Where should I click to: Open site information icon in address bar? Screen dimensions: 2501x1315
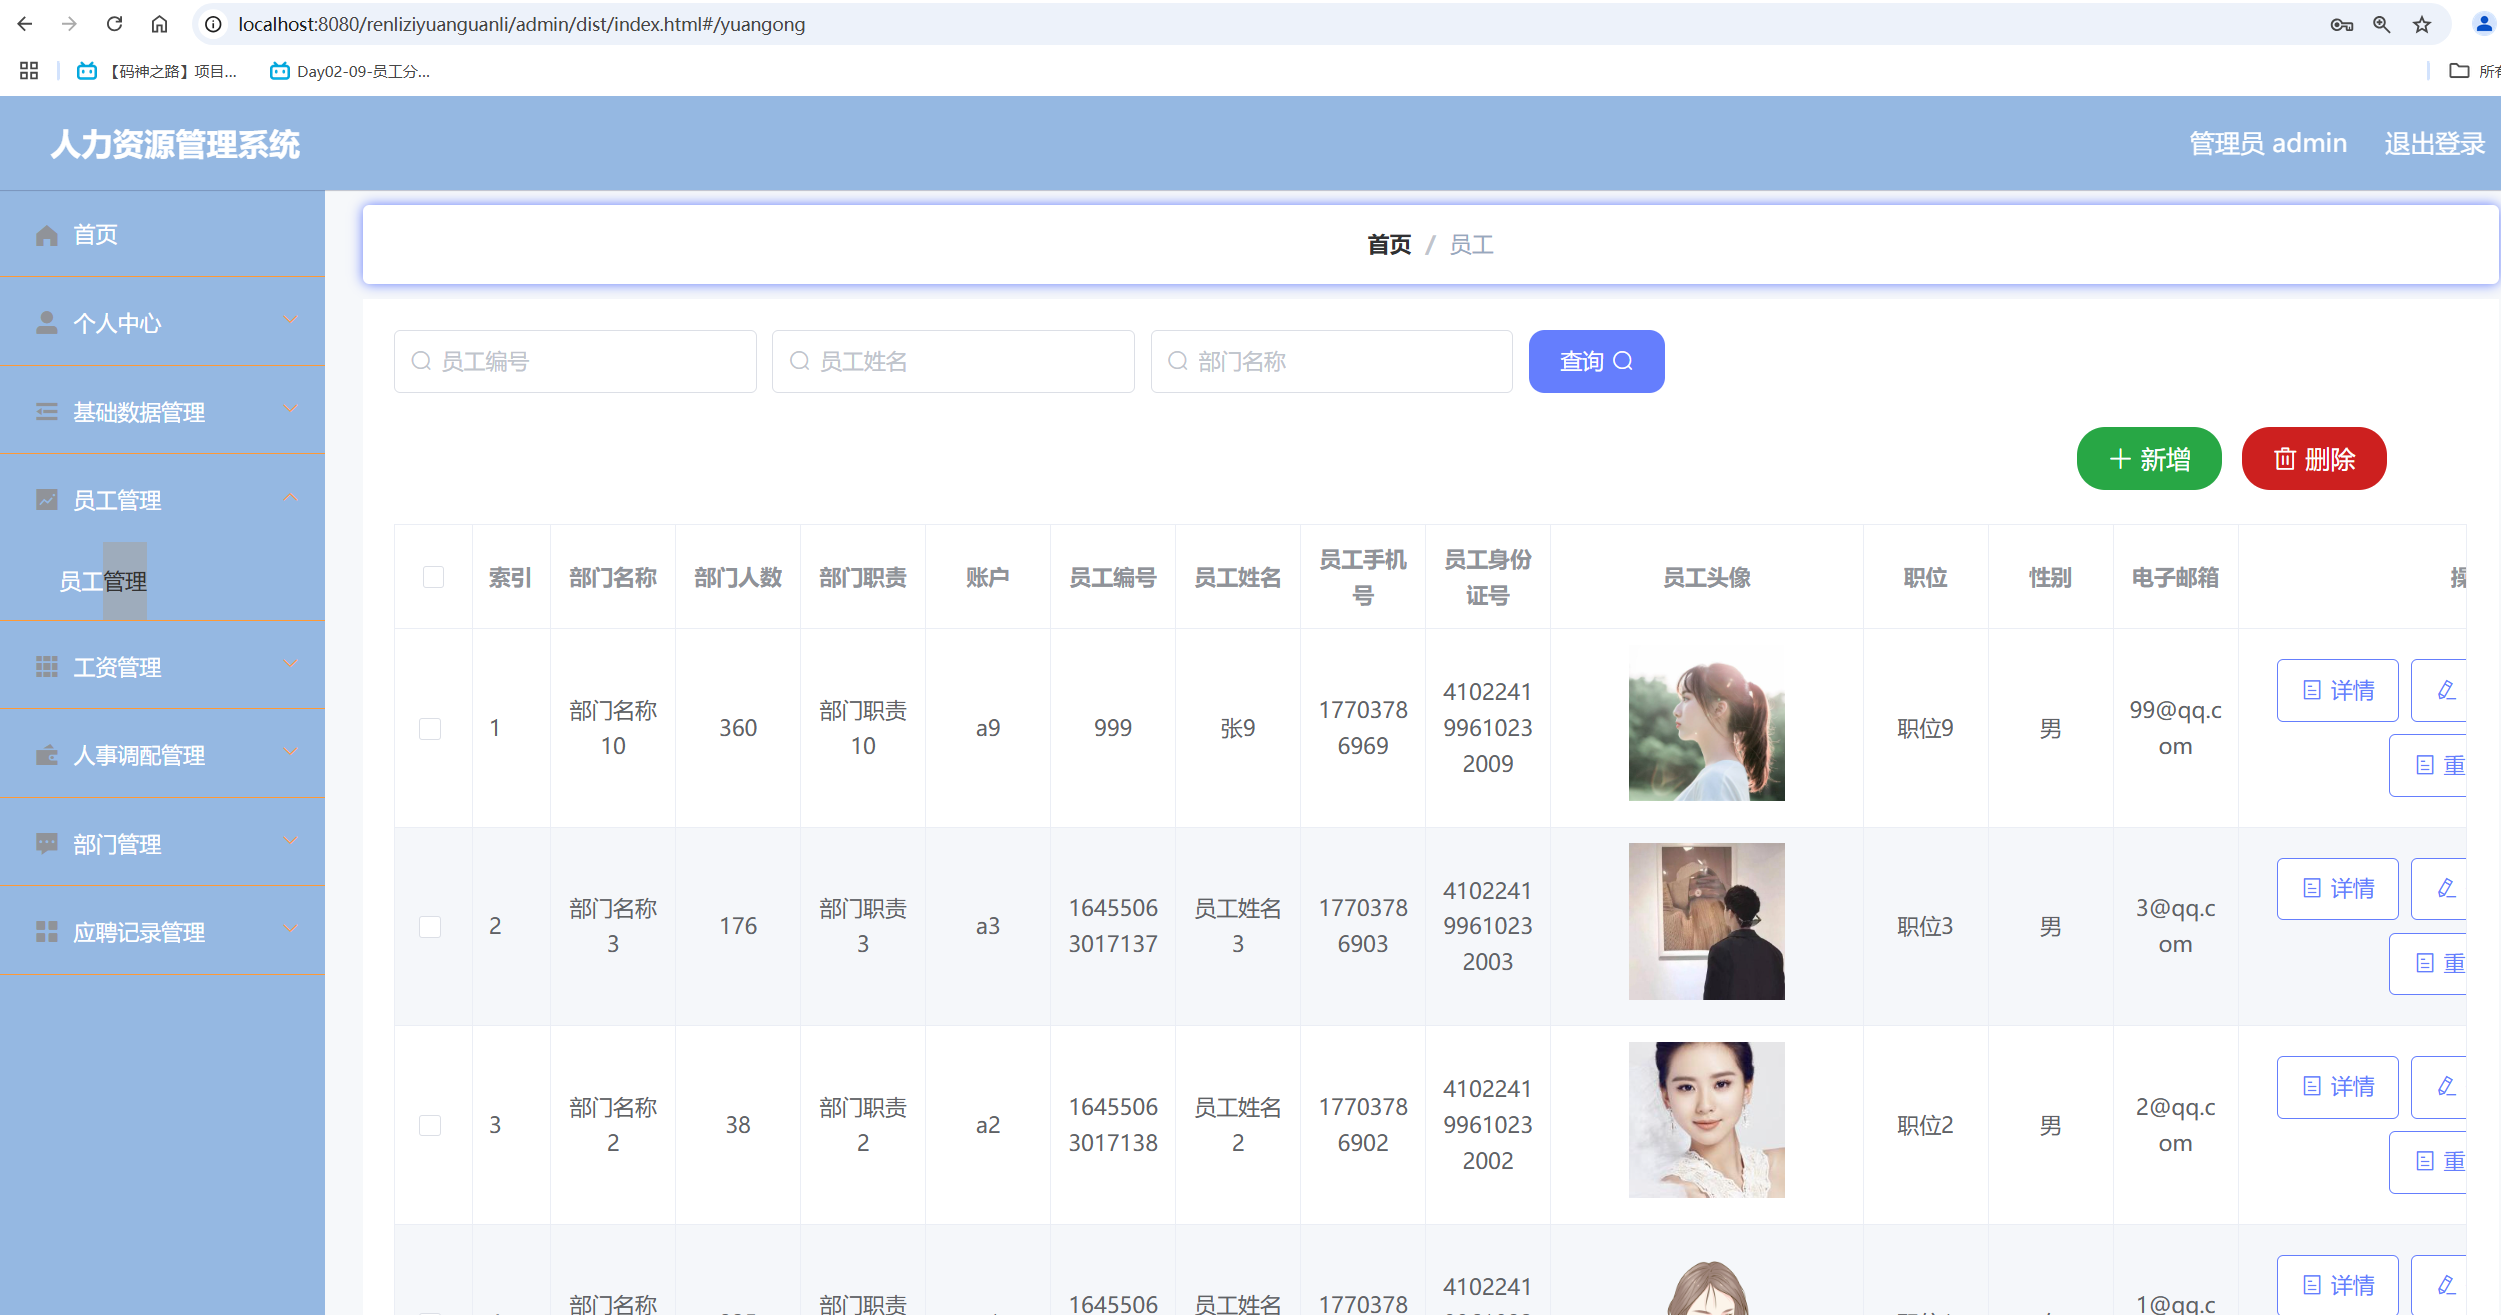tap(213, 24)
